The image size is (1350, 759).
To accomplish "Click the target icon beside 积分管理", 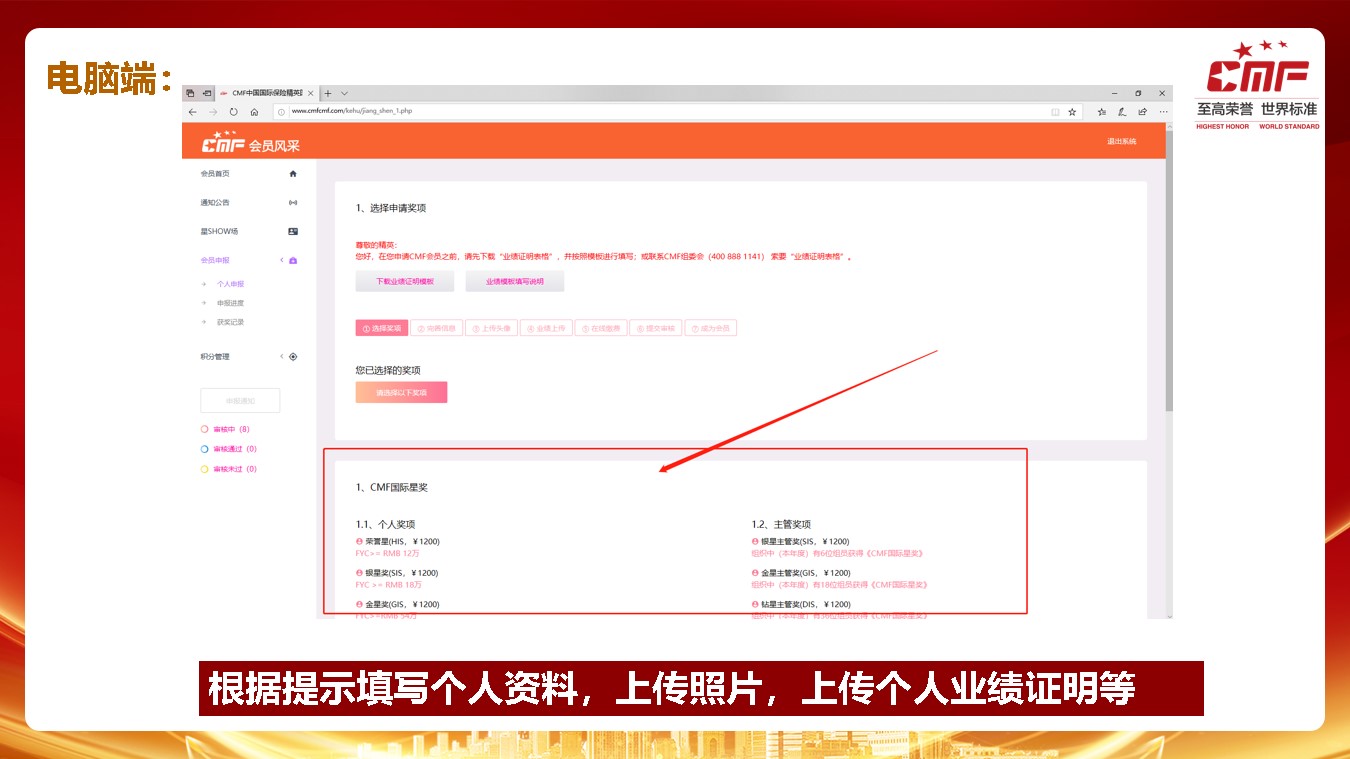I will [x=293, y=357].
